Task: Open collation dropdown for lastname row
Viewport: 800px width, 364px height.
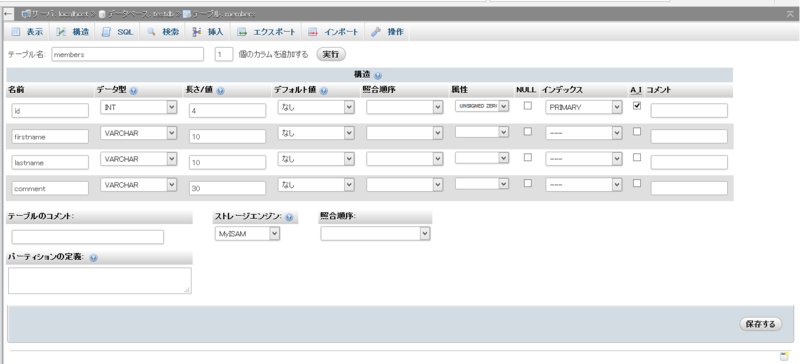Action: pyautogui.click(x=405, y=159)
